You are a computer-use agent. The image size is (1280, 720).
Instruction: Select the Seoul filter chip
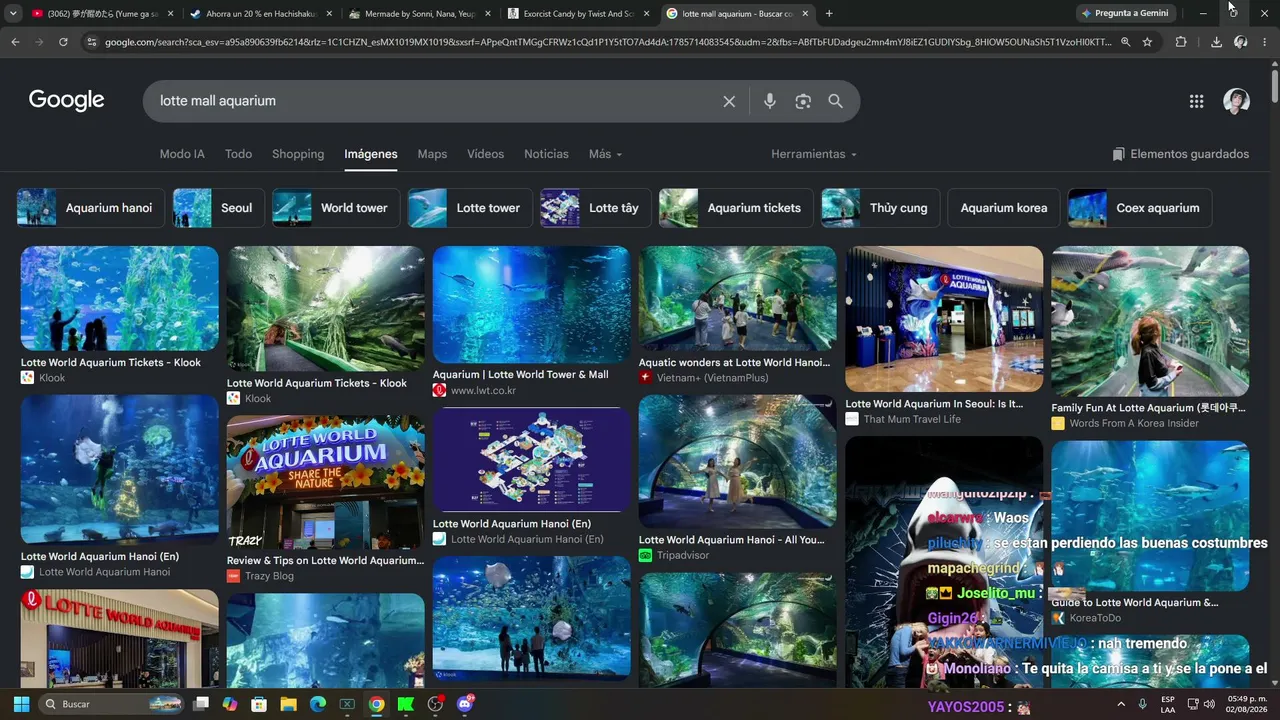tap(219, 208)
